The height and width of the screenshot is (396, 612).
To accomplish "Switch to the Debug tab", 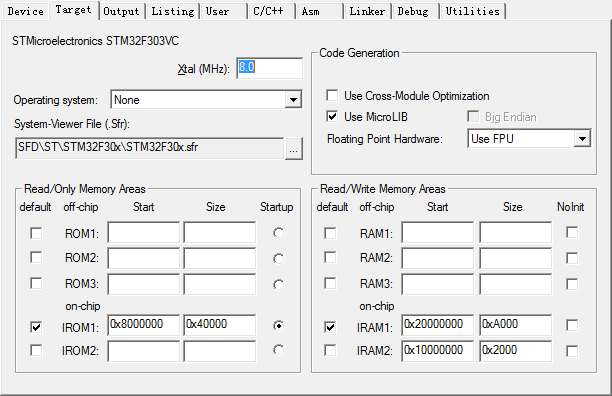I will point(415,11).
